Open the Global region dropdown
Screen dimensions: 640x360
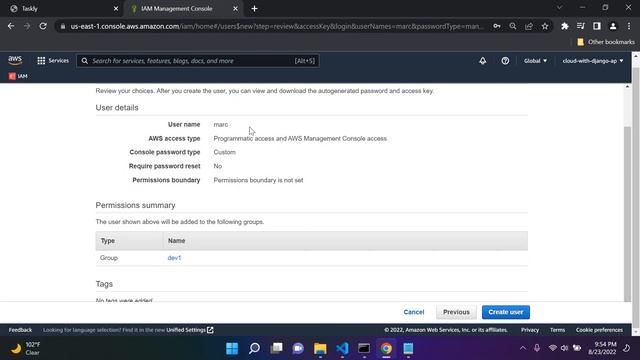pyautogui.click(x=535, y=61)
